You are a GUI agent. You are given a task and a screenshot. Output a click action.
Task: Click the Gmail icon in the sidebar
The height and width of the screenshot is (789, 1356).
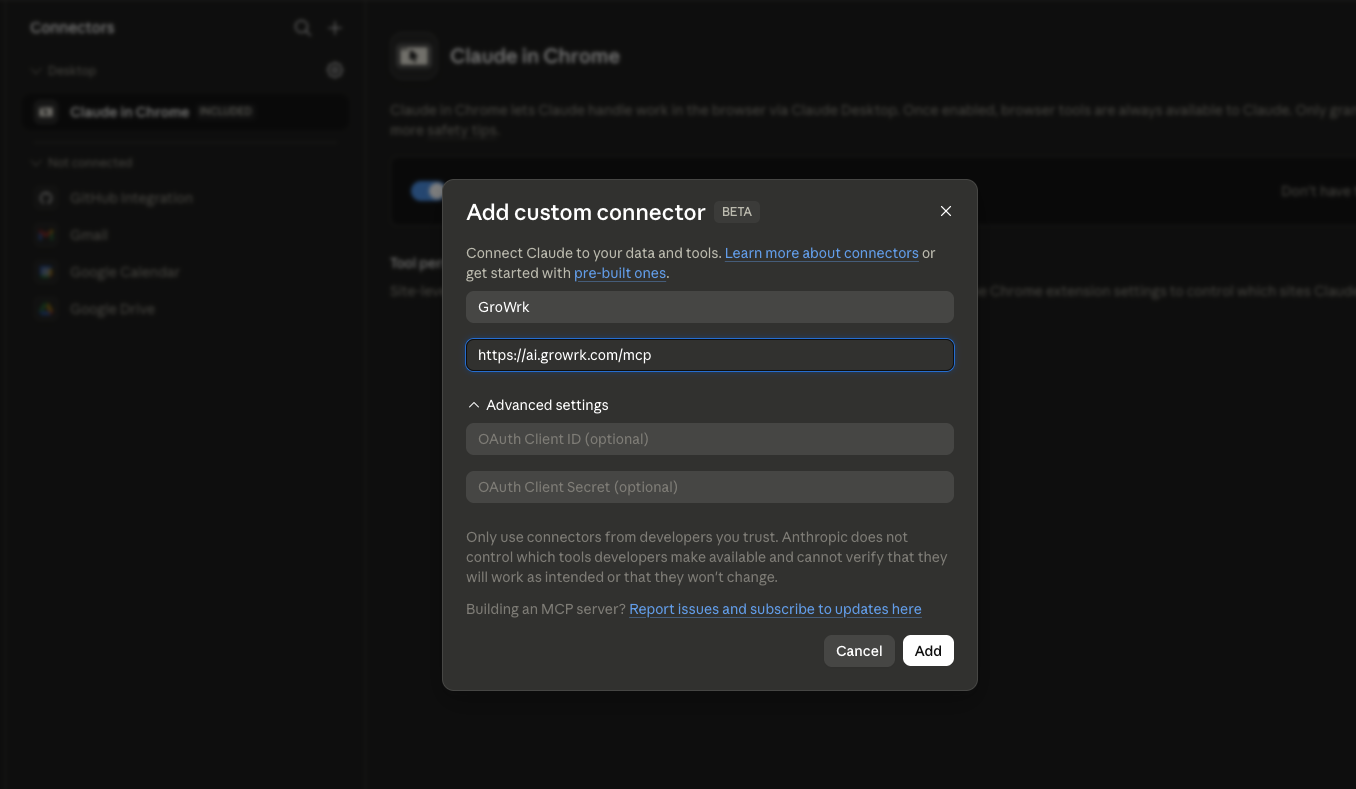46,235
